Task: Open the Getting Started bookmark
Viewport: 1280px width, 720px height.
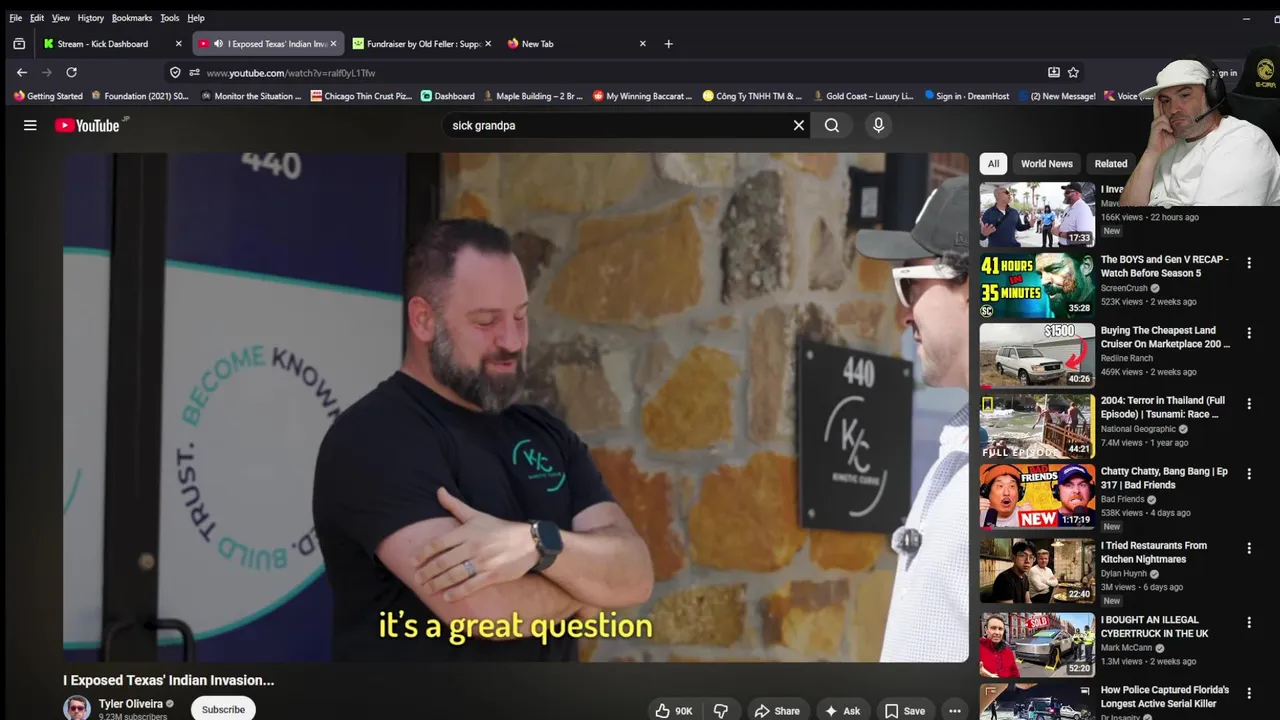Action: point(48,96)
